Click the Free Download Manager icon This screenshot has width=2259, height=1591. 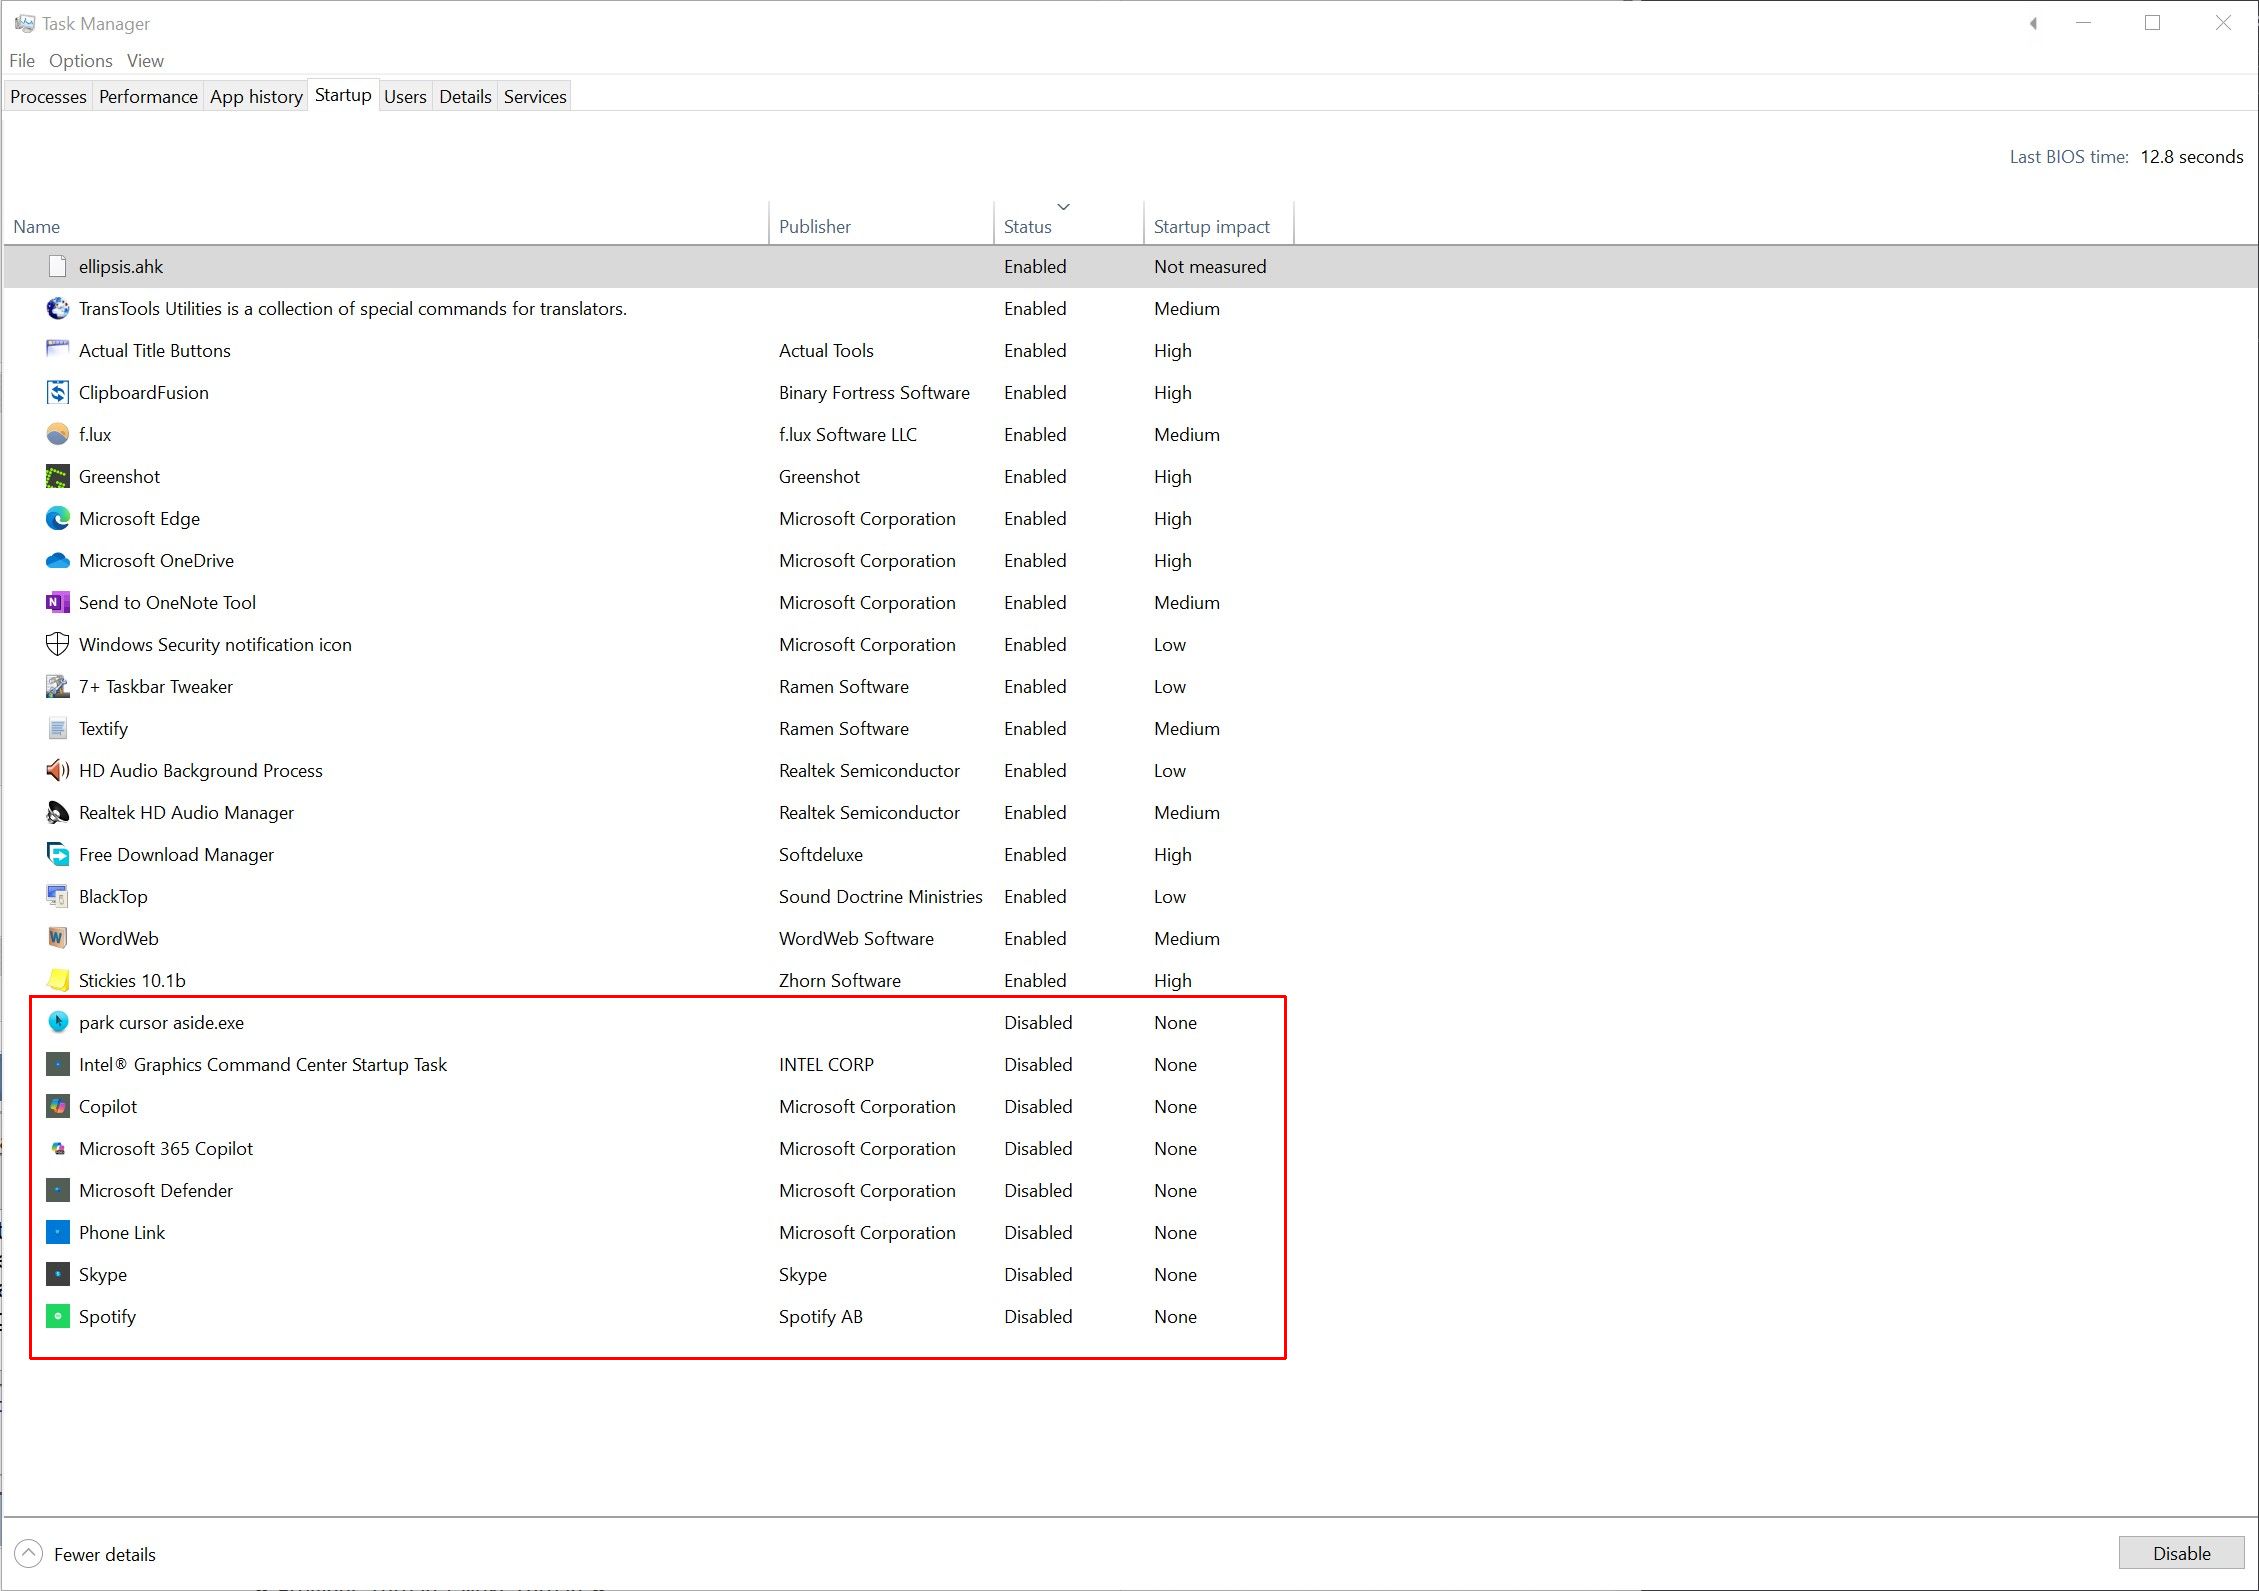[57, 855]
